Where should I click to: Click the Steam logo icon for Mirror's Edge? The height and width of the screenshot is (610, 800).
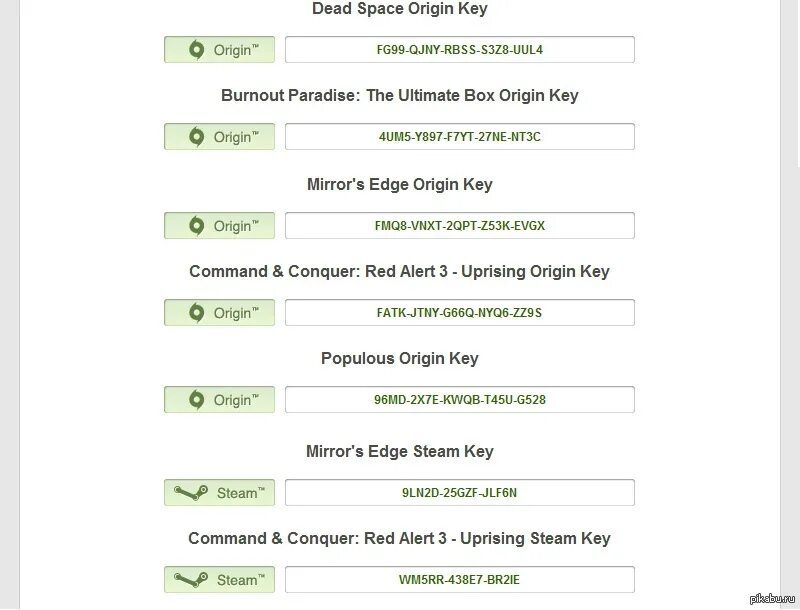191,493
